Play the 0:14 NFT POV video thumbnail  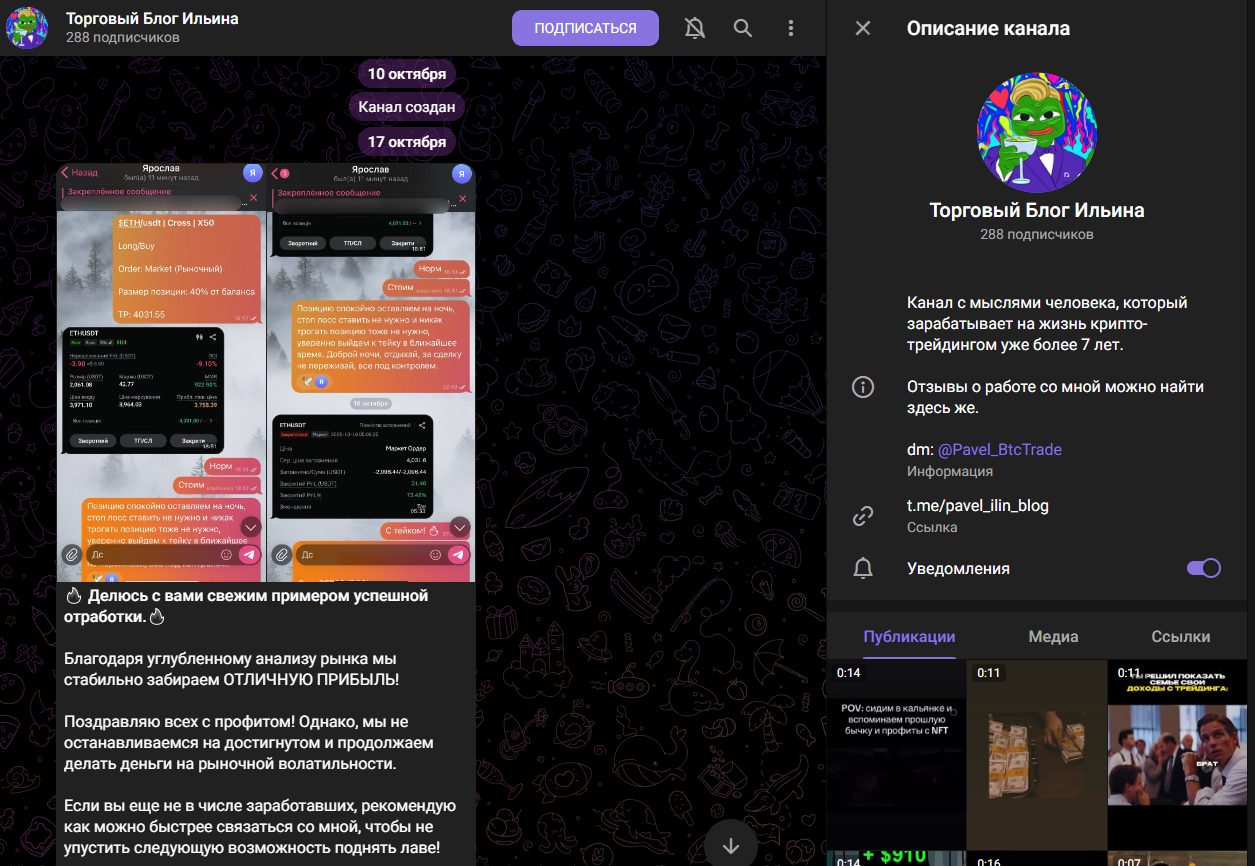point(896,755)
